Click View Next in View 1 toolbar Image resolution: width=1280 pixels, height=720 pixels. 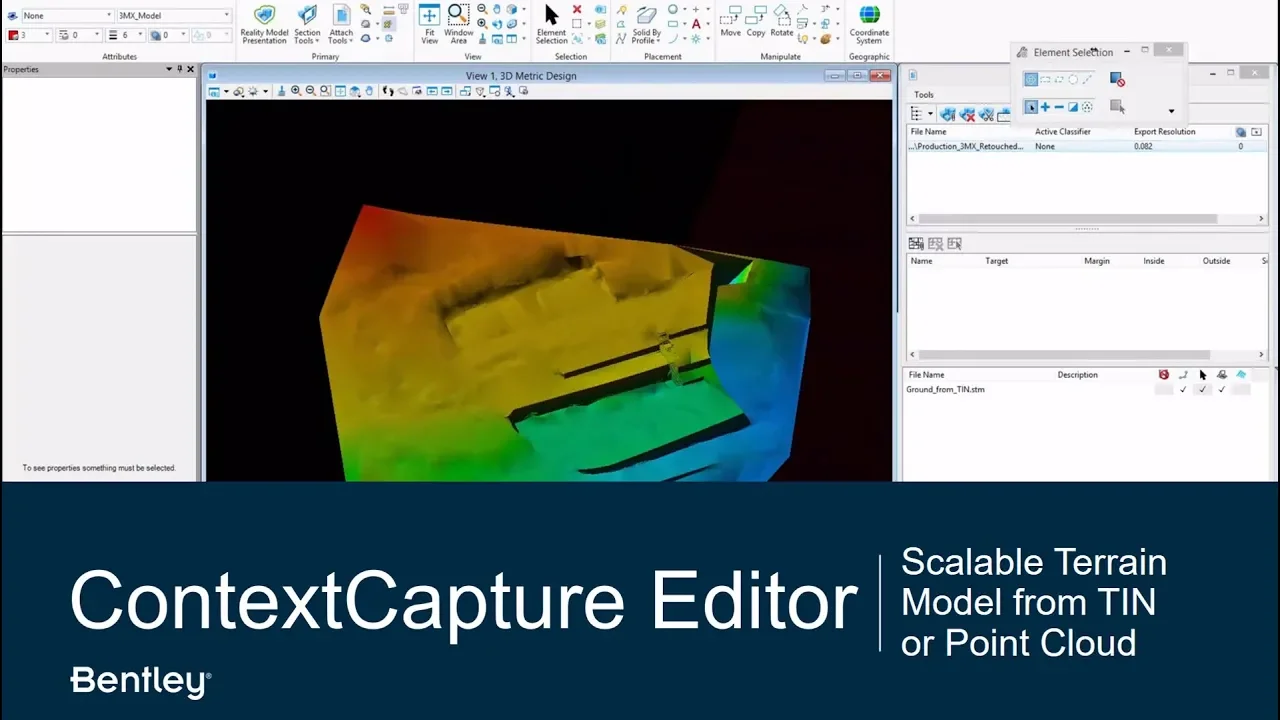[x=447, y=91]
